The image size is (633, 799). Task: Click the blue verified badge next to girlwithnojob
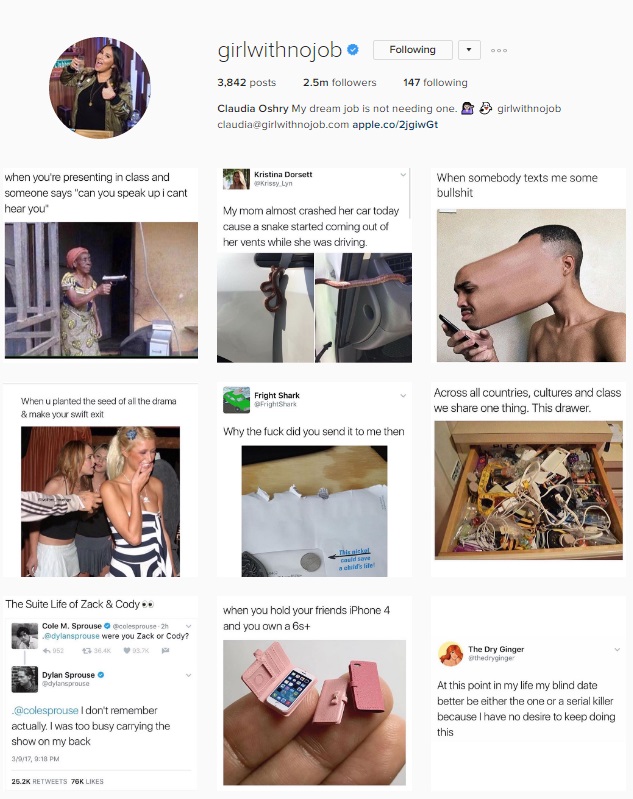point(353,50)
